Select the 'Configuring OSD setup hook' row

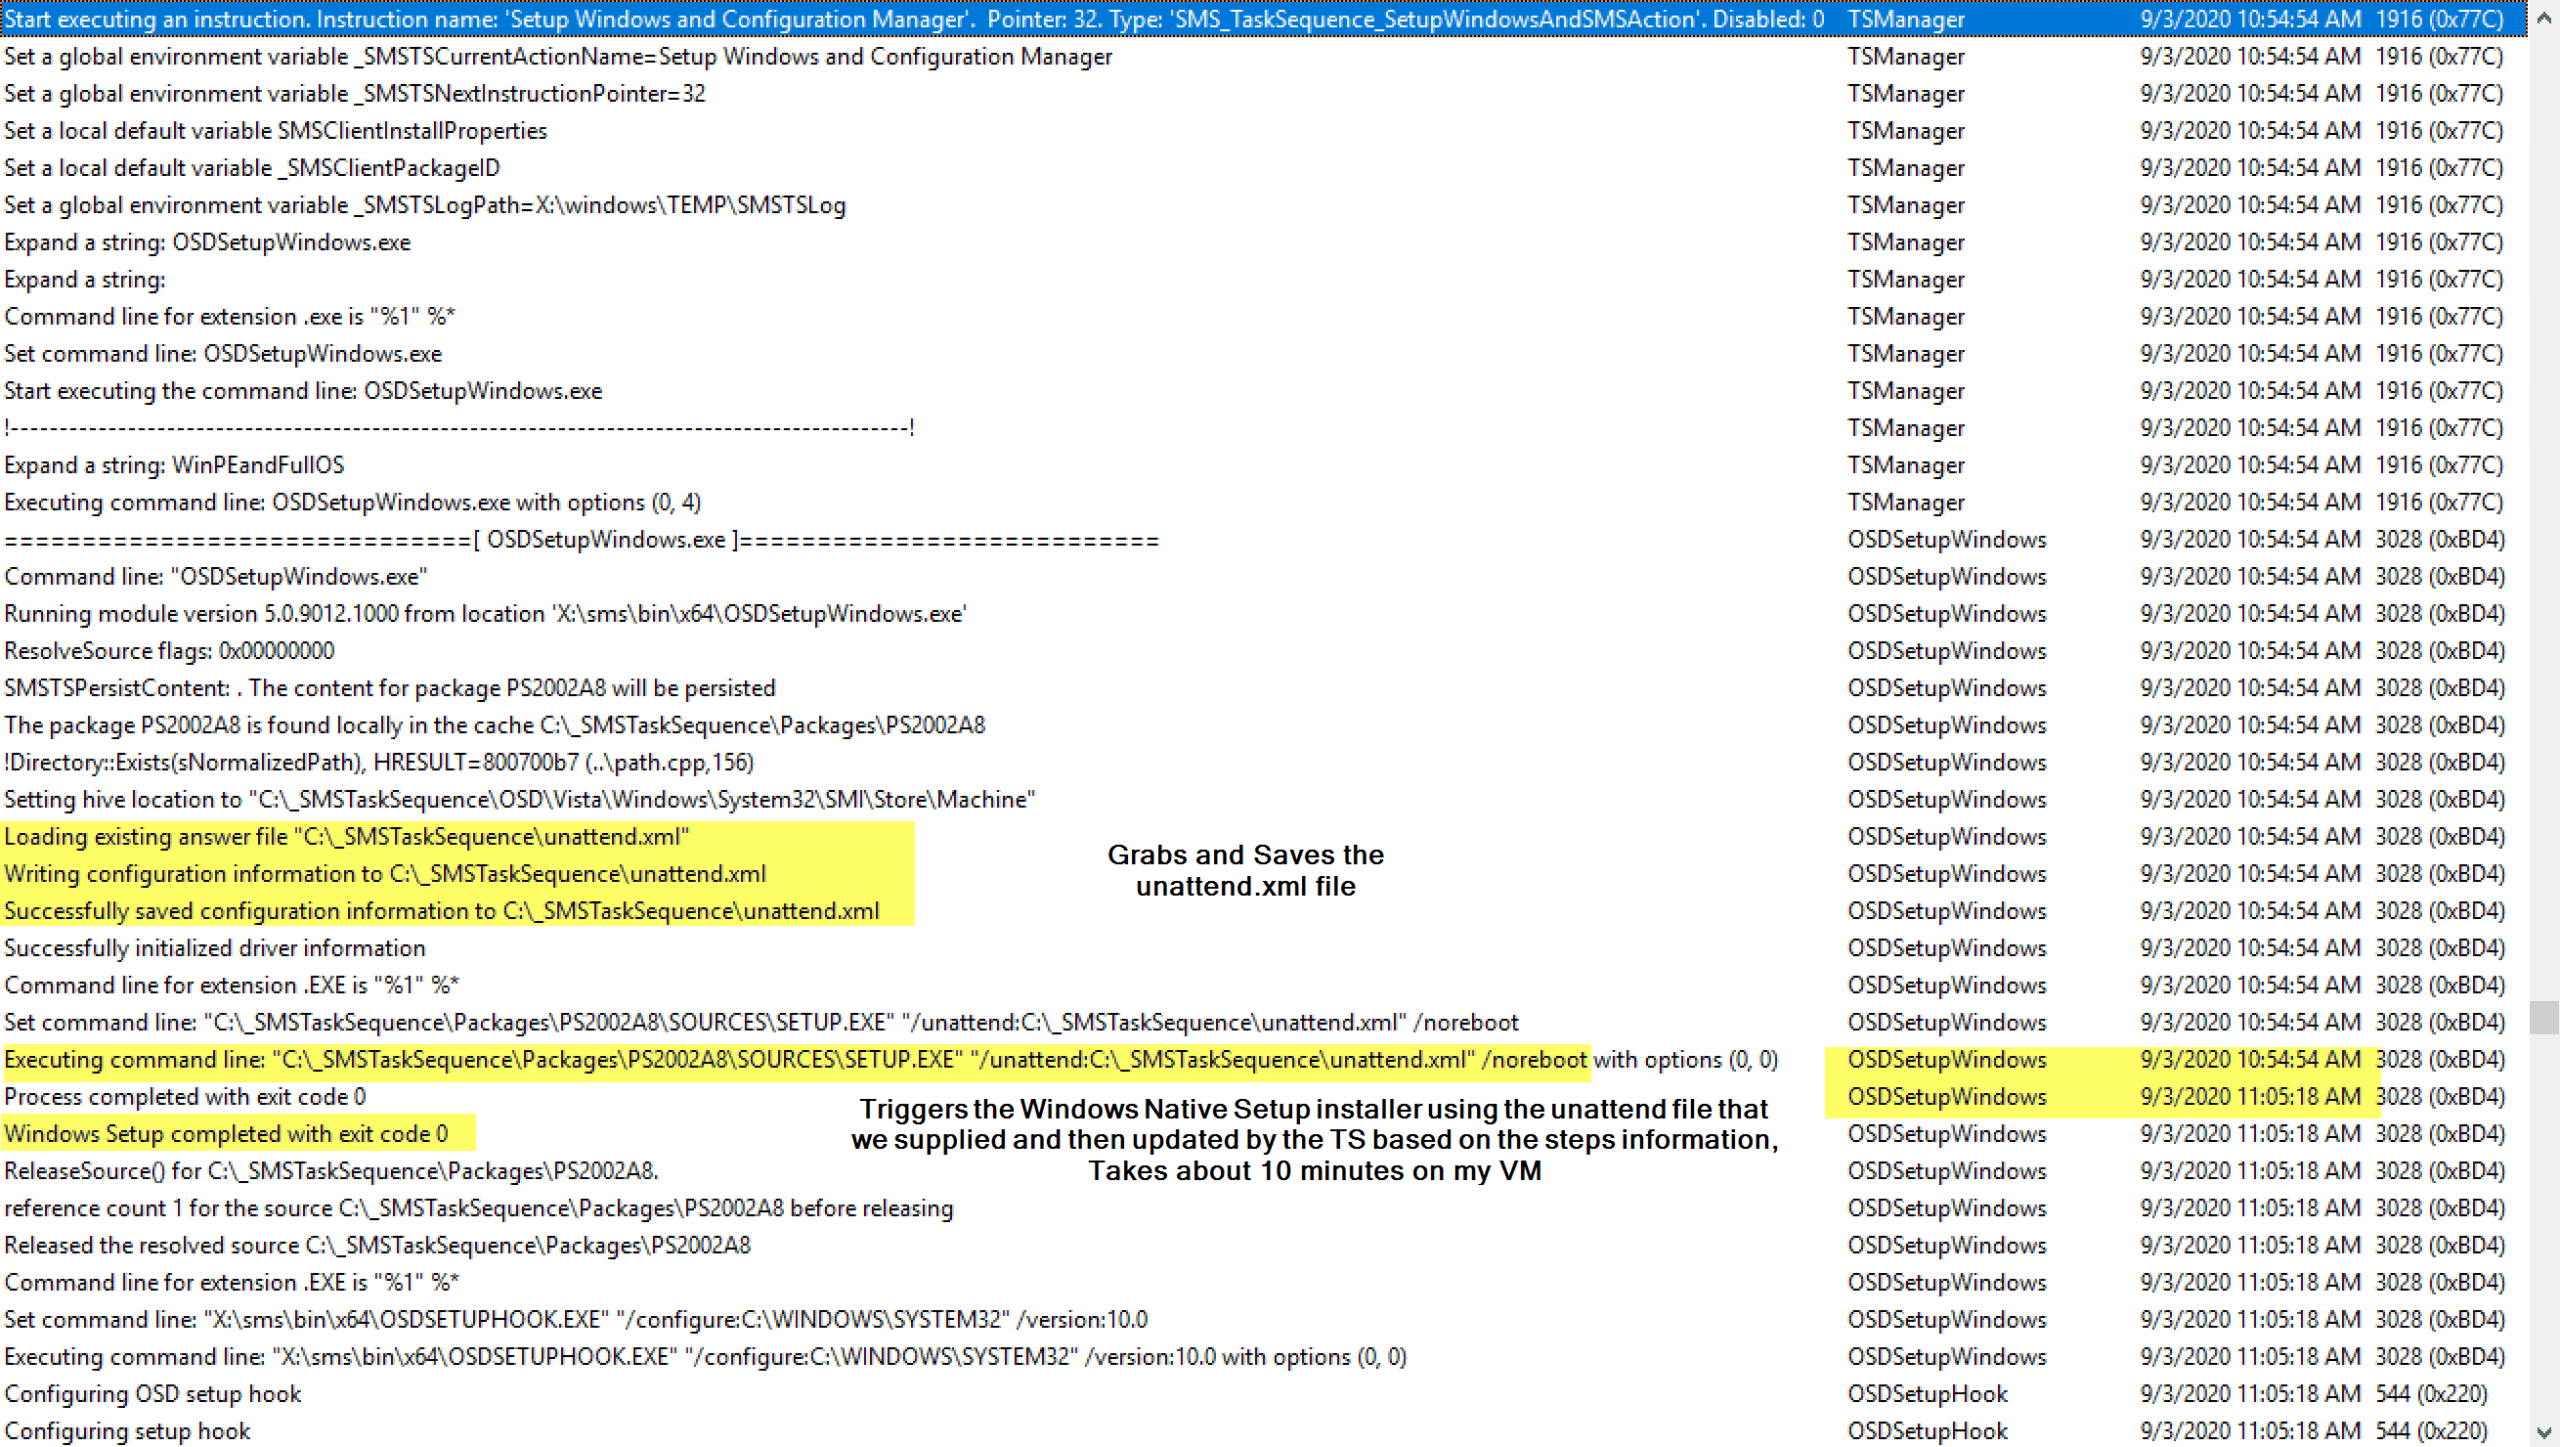click(152, 1393)
